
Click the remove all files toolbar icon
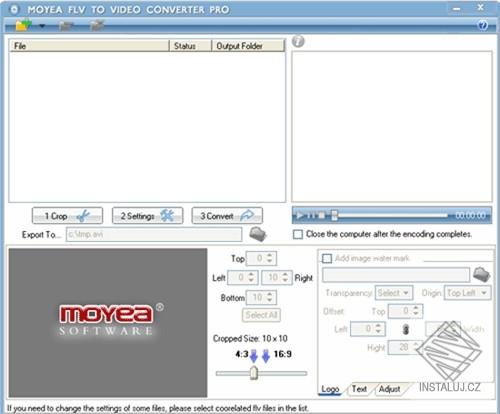97,25
